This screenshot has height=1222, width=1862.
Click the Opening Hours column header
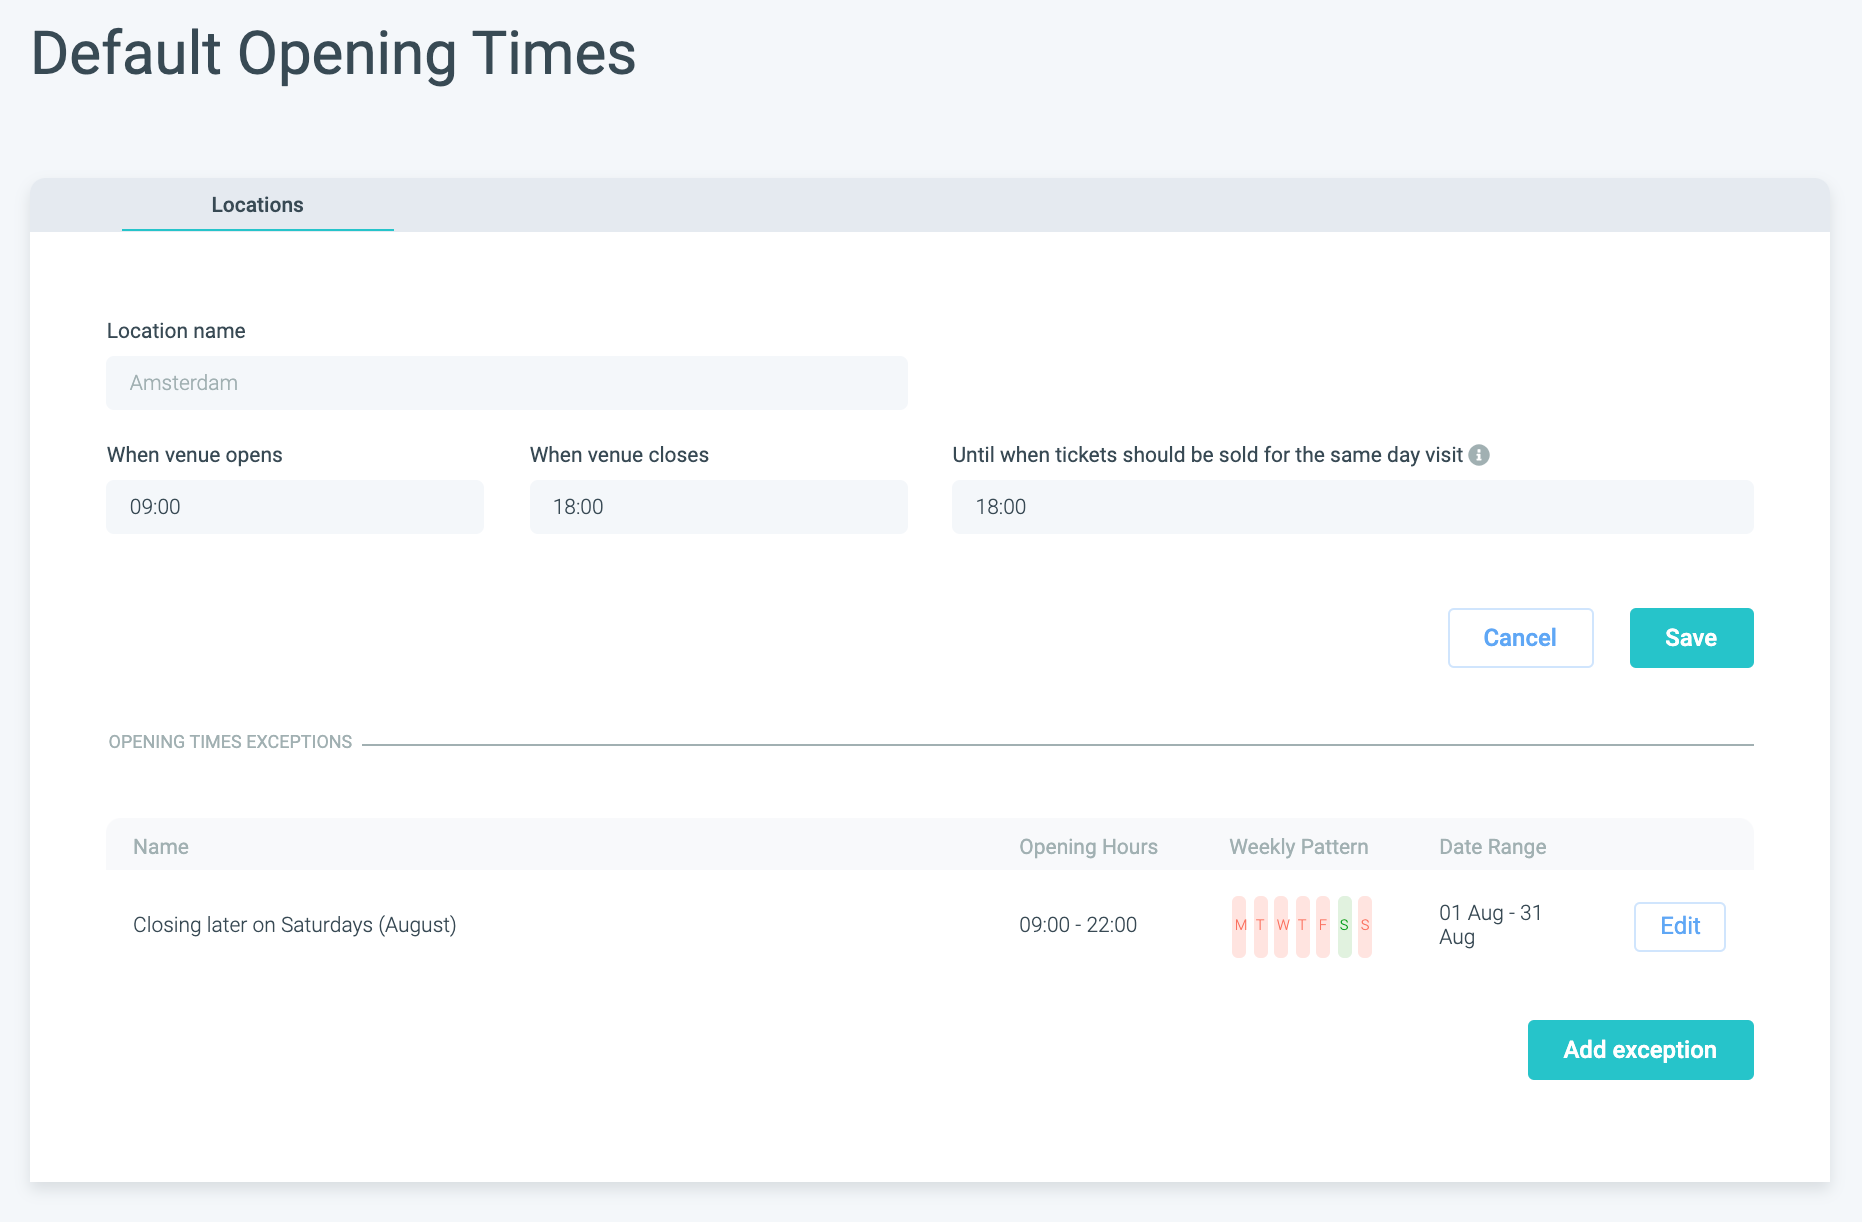(1088, 847)
